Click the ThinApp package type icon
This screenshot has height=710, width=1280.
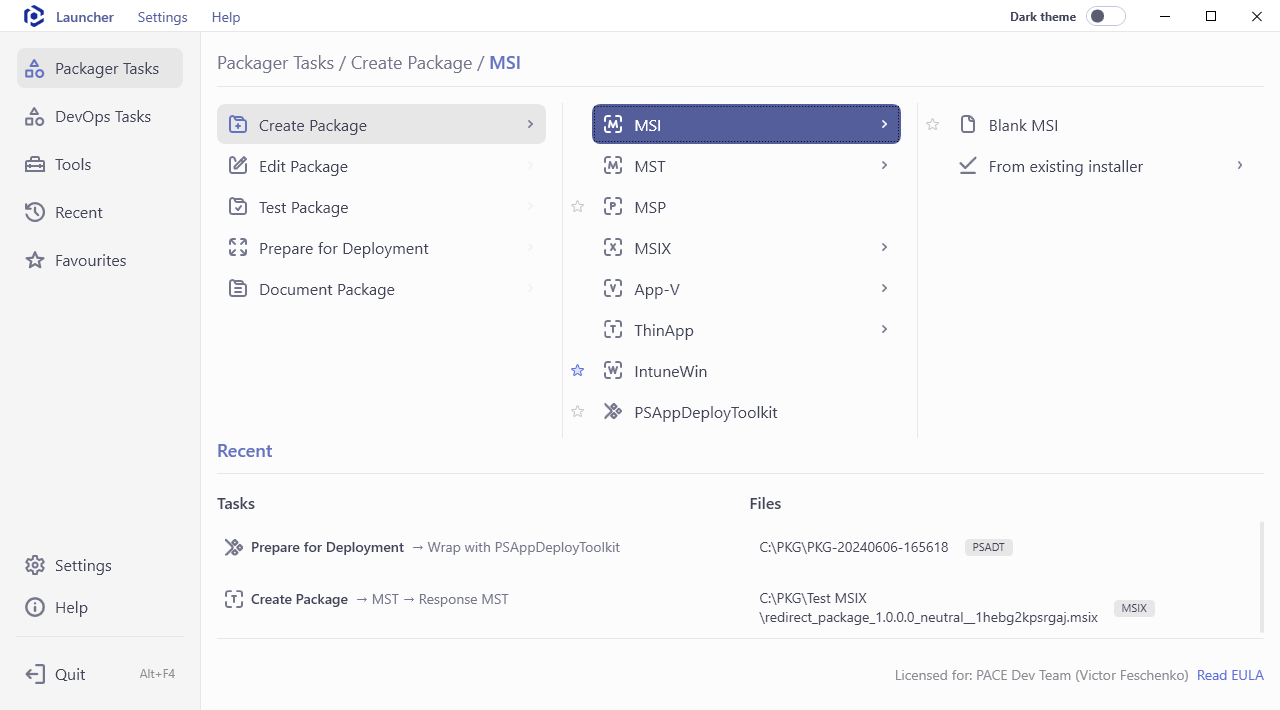tap(613, 330)
